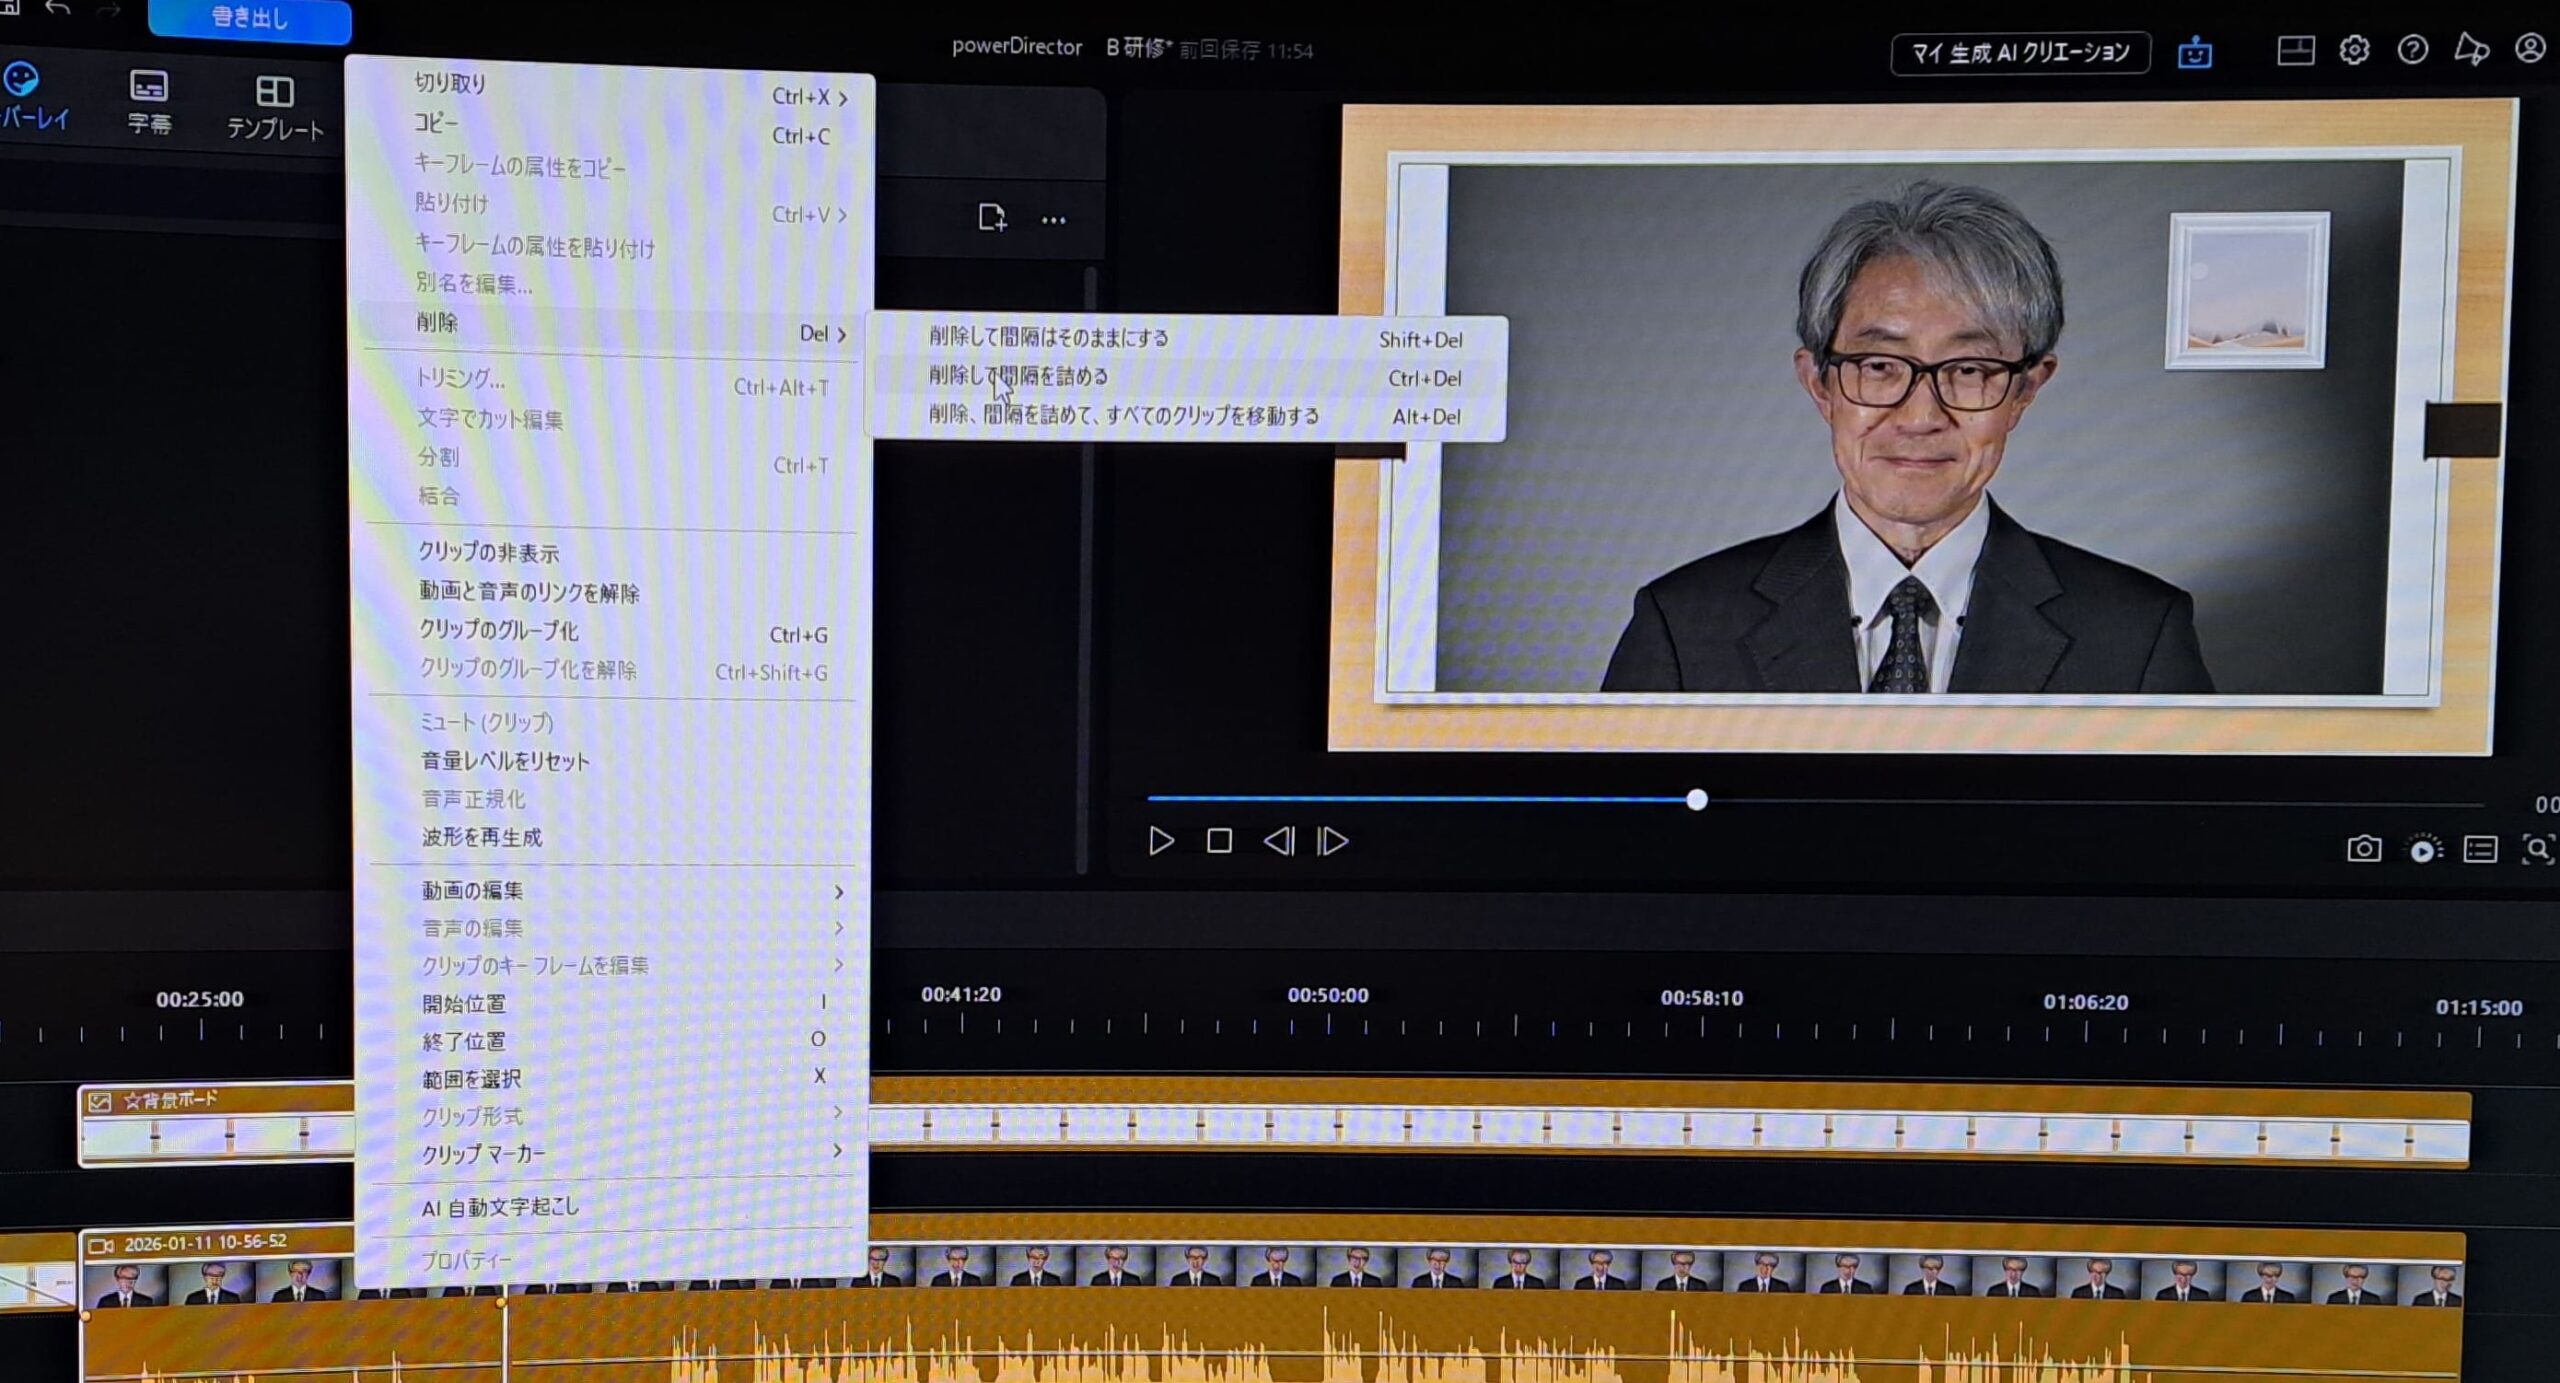Choose 動画と音声のリンクを解除 menu item
The image size is (2560, 1383).
(x=529, y=592)
